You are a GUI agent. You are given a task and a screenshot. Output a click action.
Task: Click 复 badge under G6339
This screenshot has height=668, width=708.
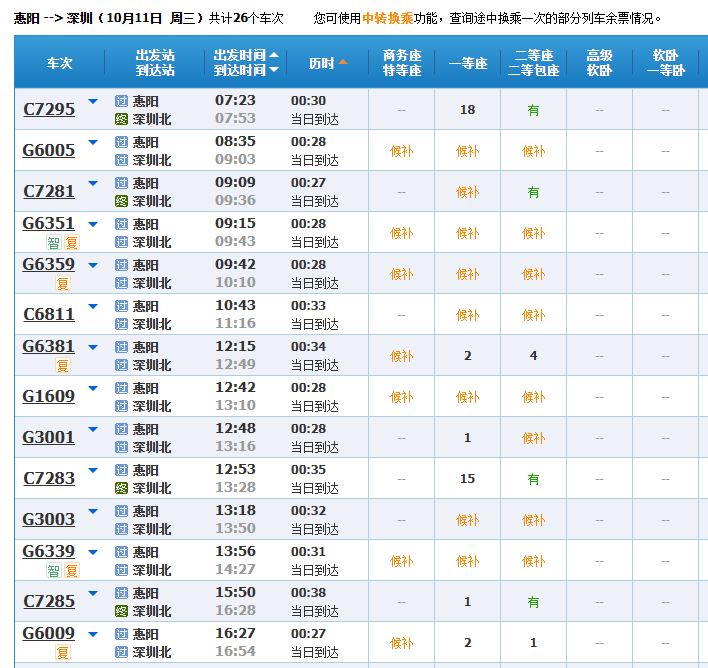pos(72,571)
